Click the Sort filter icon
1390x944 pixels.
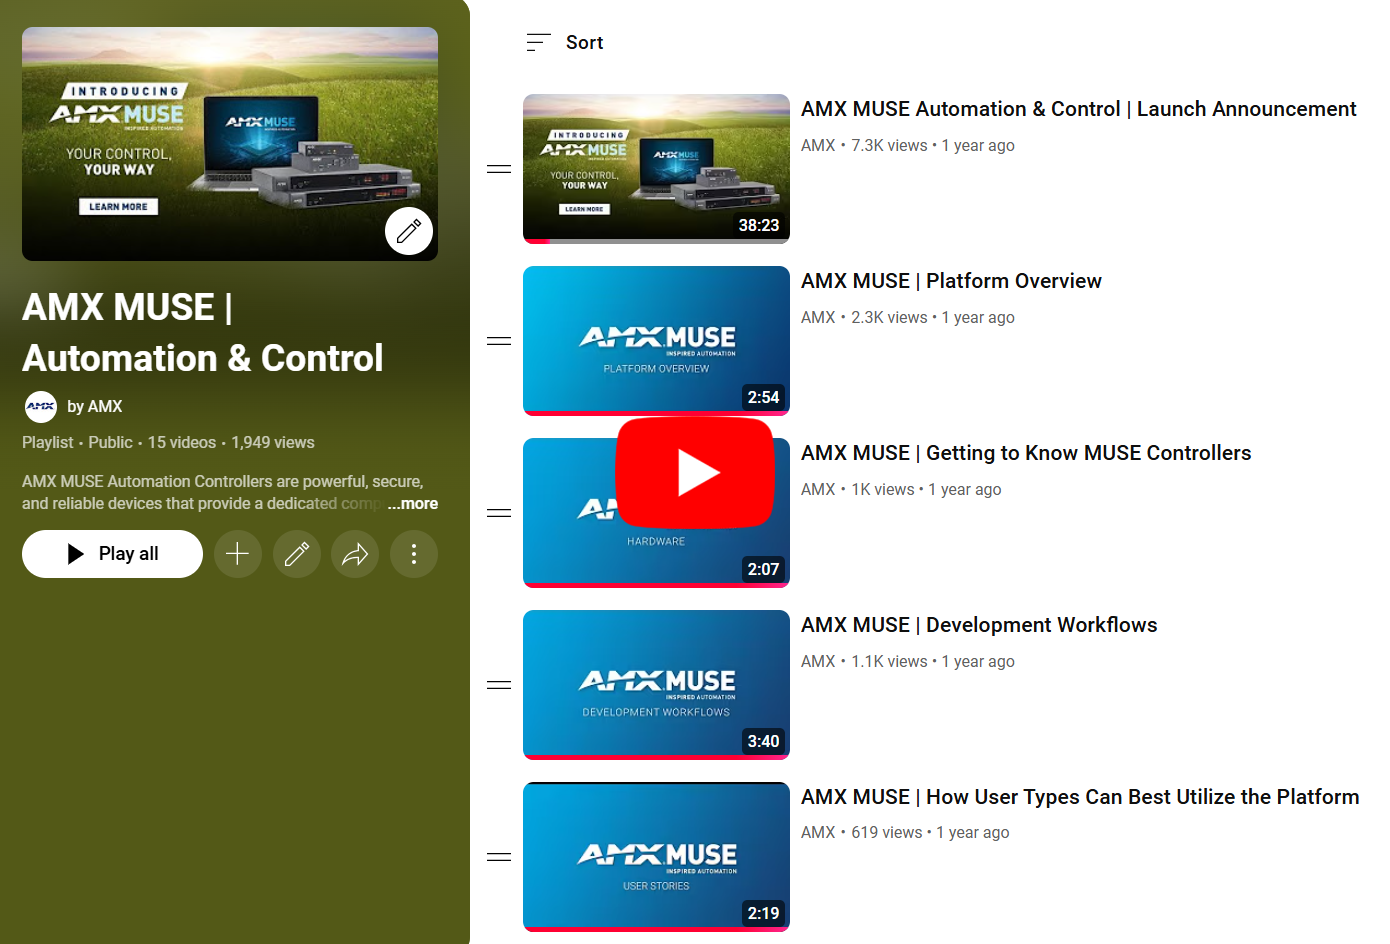point(538,42)
